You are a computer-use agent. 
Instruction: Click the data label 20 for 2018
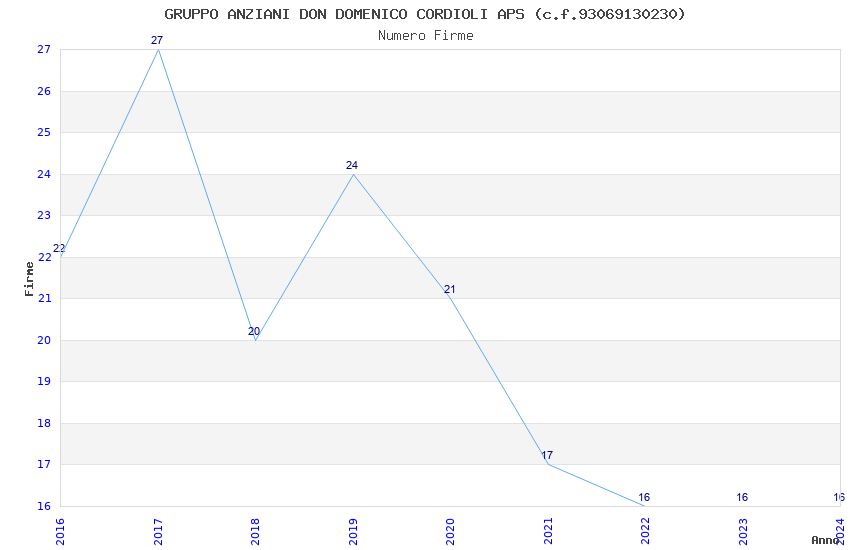(254, 331)
